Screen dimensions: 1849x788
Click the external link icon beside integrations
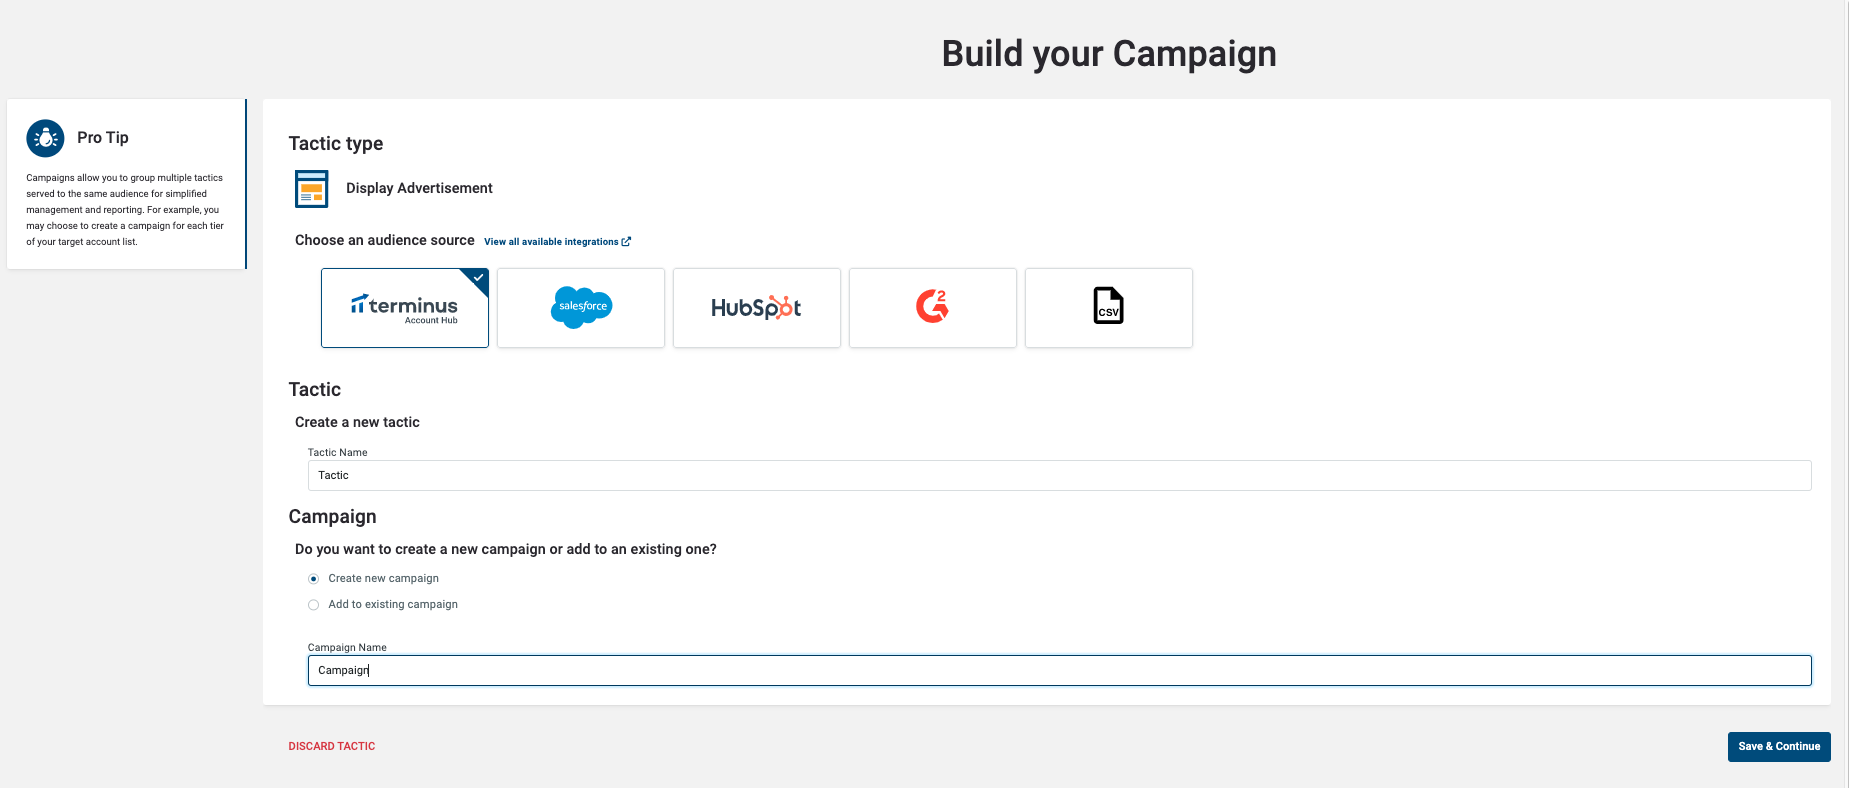point(626,242)
